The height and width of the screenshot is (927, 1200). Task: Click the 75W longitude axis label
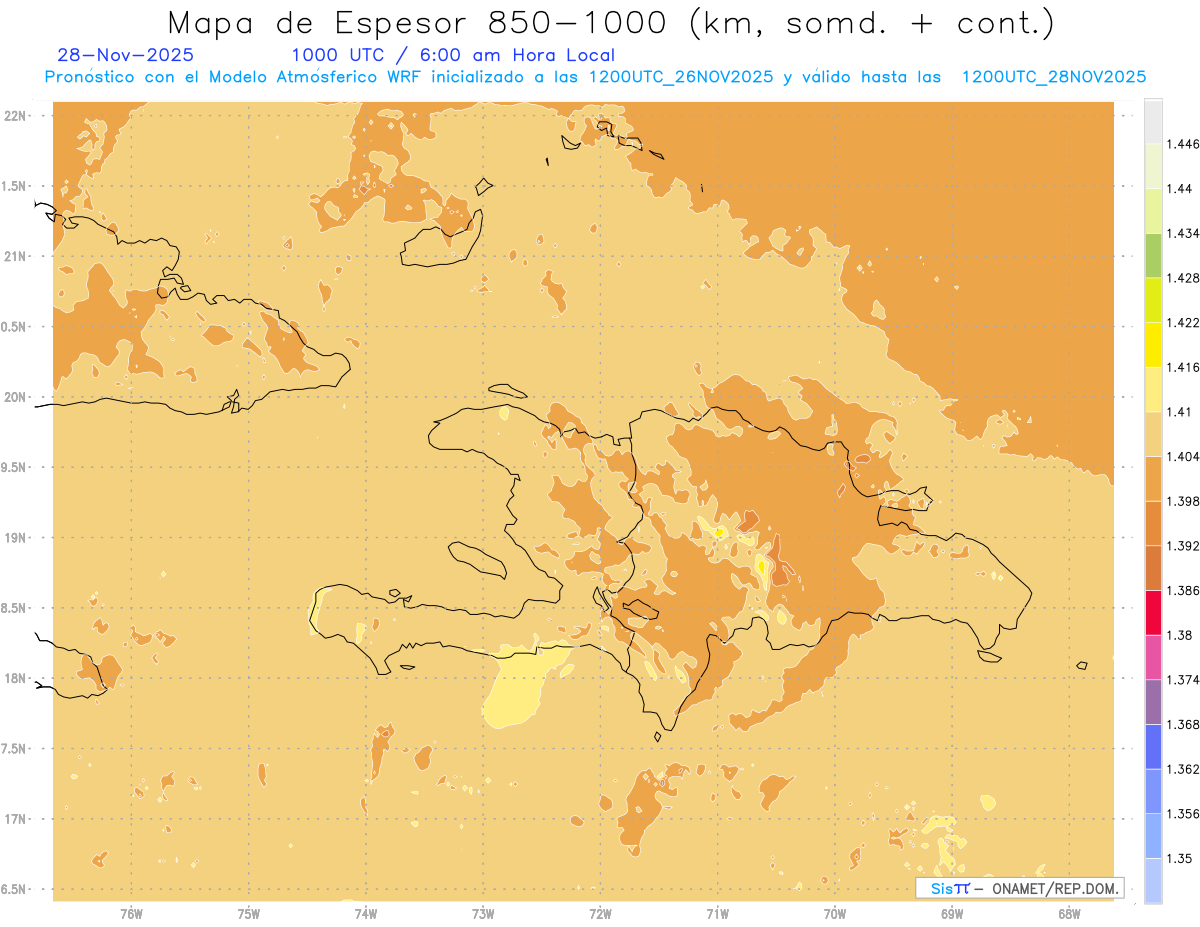point(248,913)
